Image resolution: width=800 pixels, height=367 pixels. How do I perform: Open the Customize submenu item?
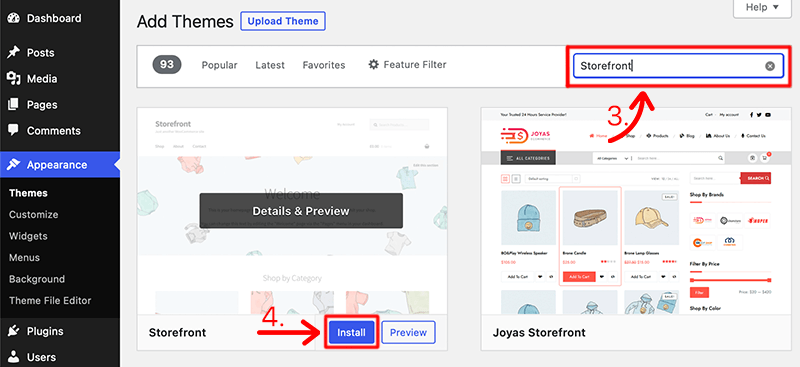click(x=34, y=214)
